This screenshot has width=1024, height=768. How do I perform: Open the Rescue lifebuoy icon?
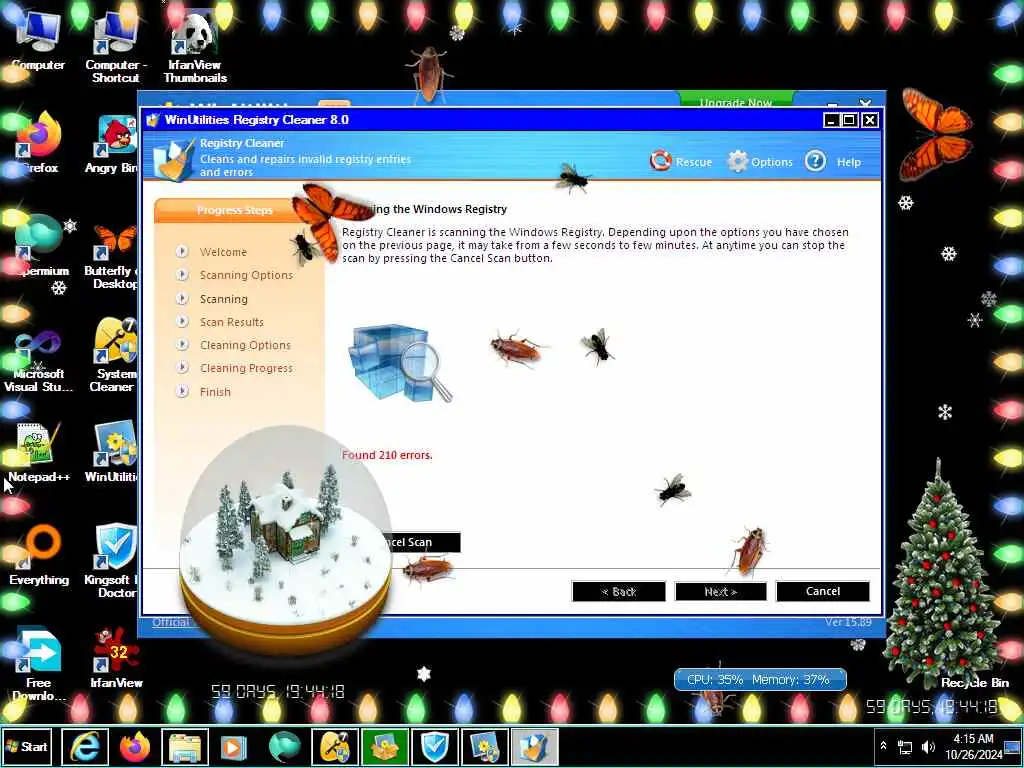pos(660,161)
